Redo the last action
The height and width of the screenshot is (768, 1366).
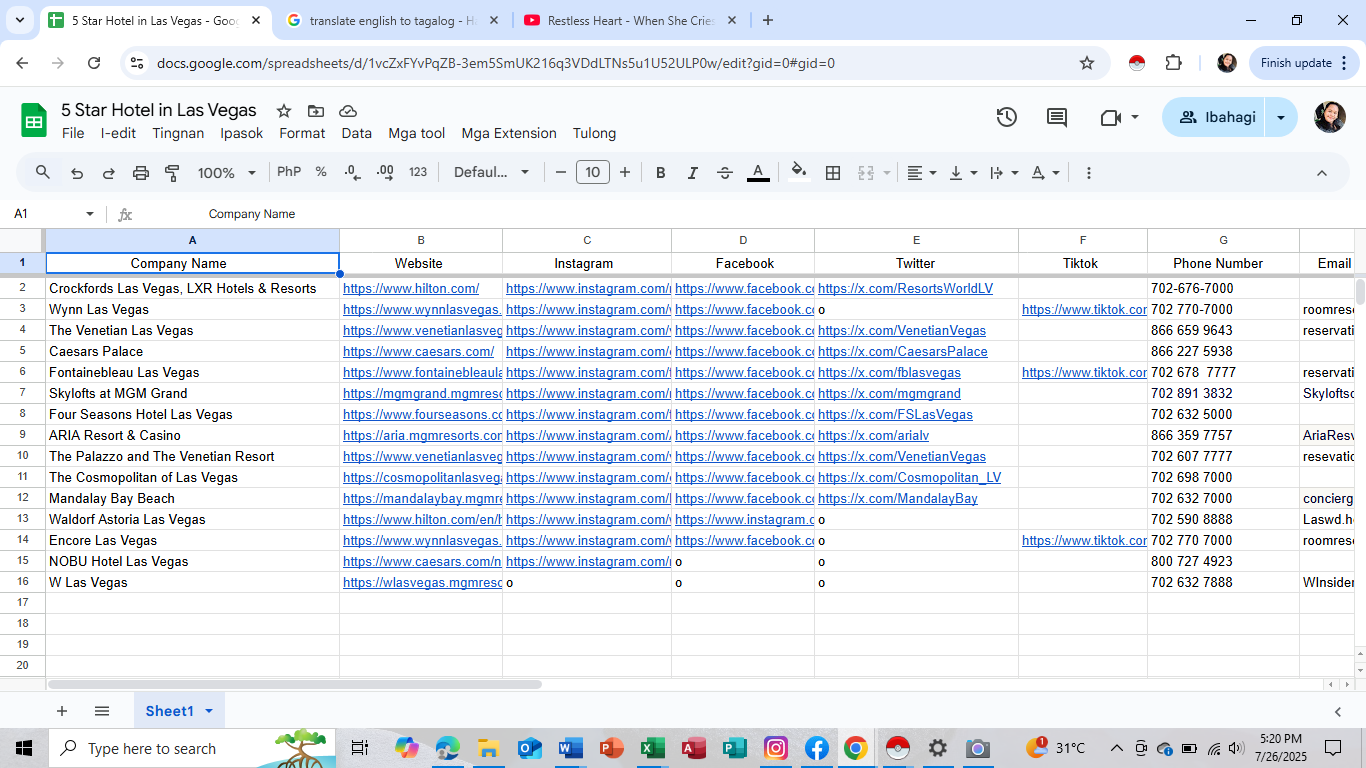click(109, 173)
